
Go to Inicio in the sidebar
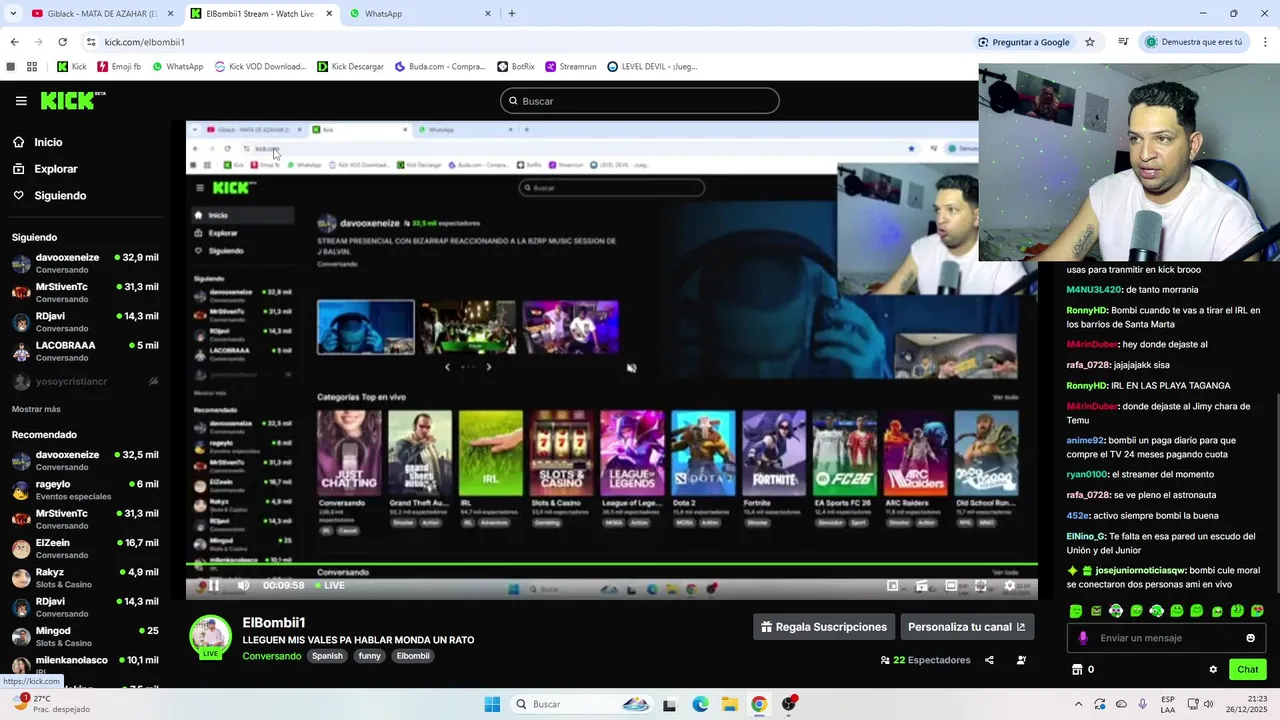click(x=48, y=142)
